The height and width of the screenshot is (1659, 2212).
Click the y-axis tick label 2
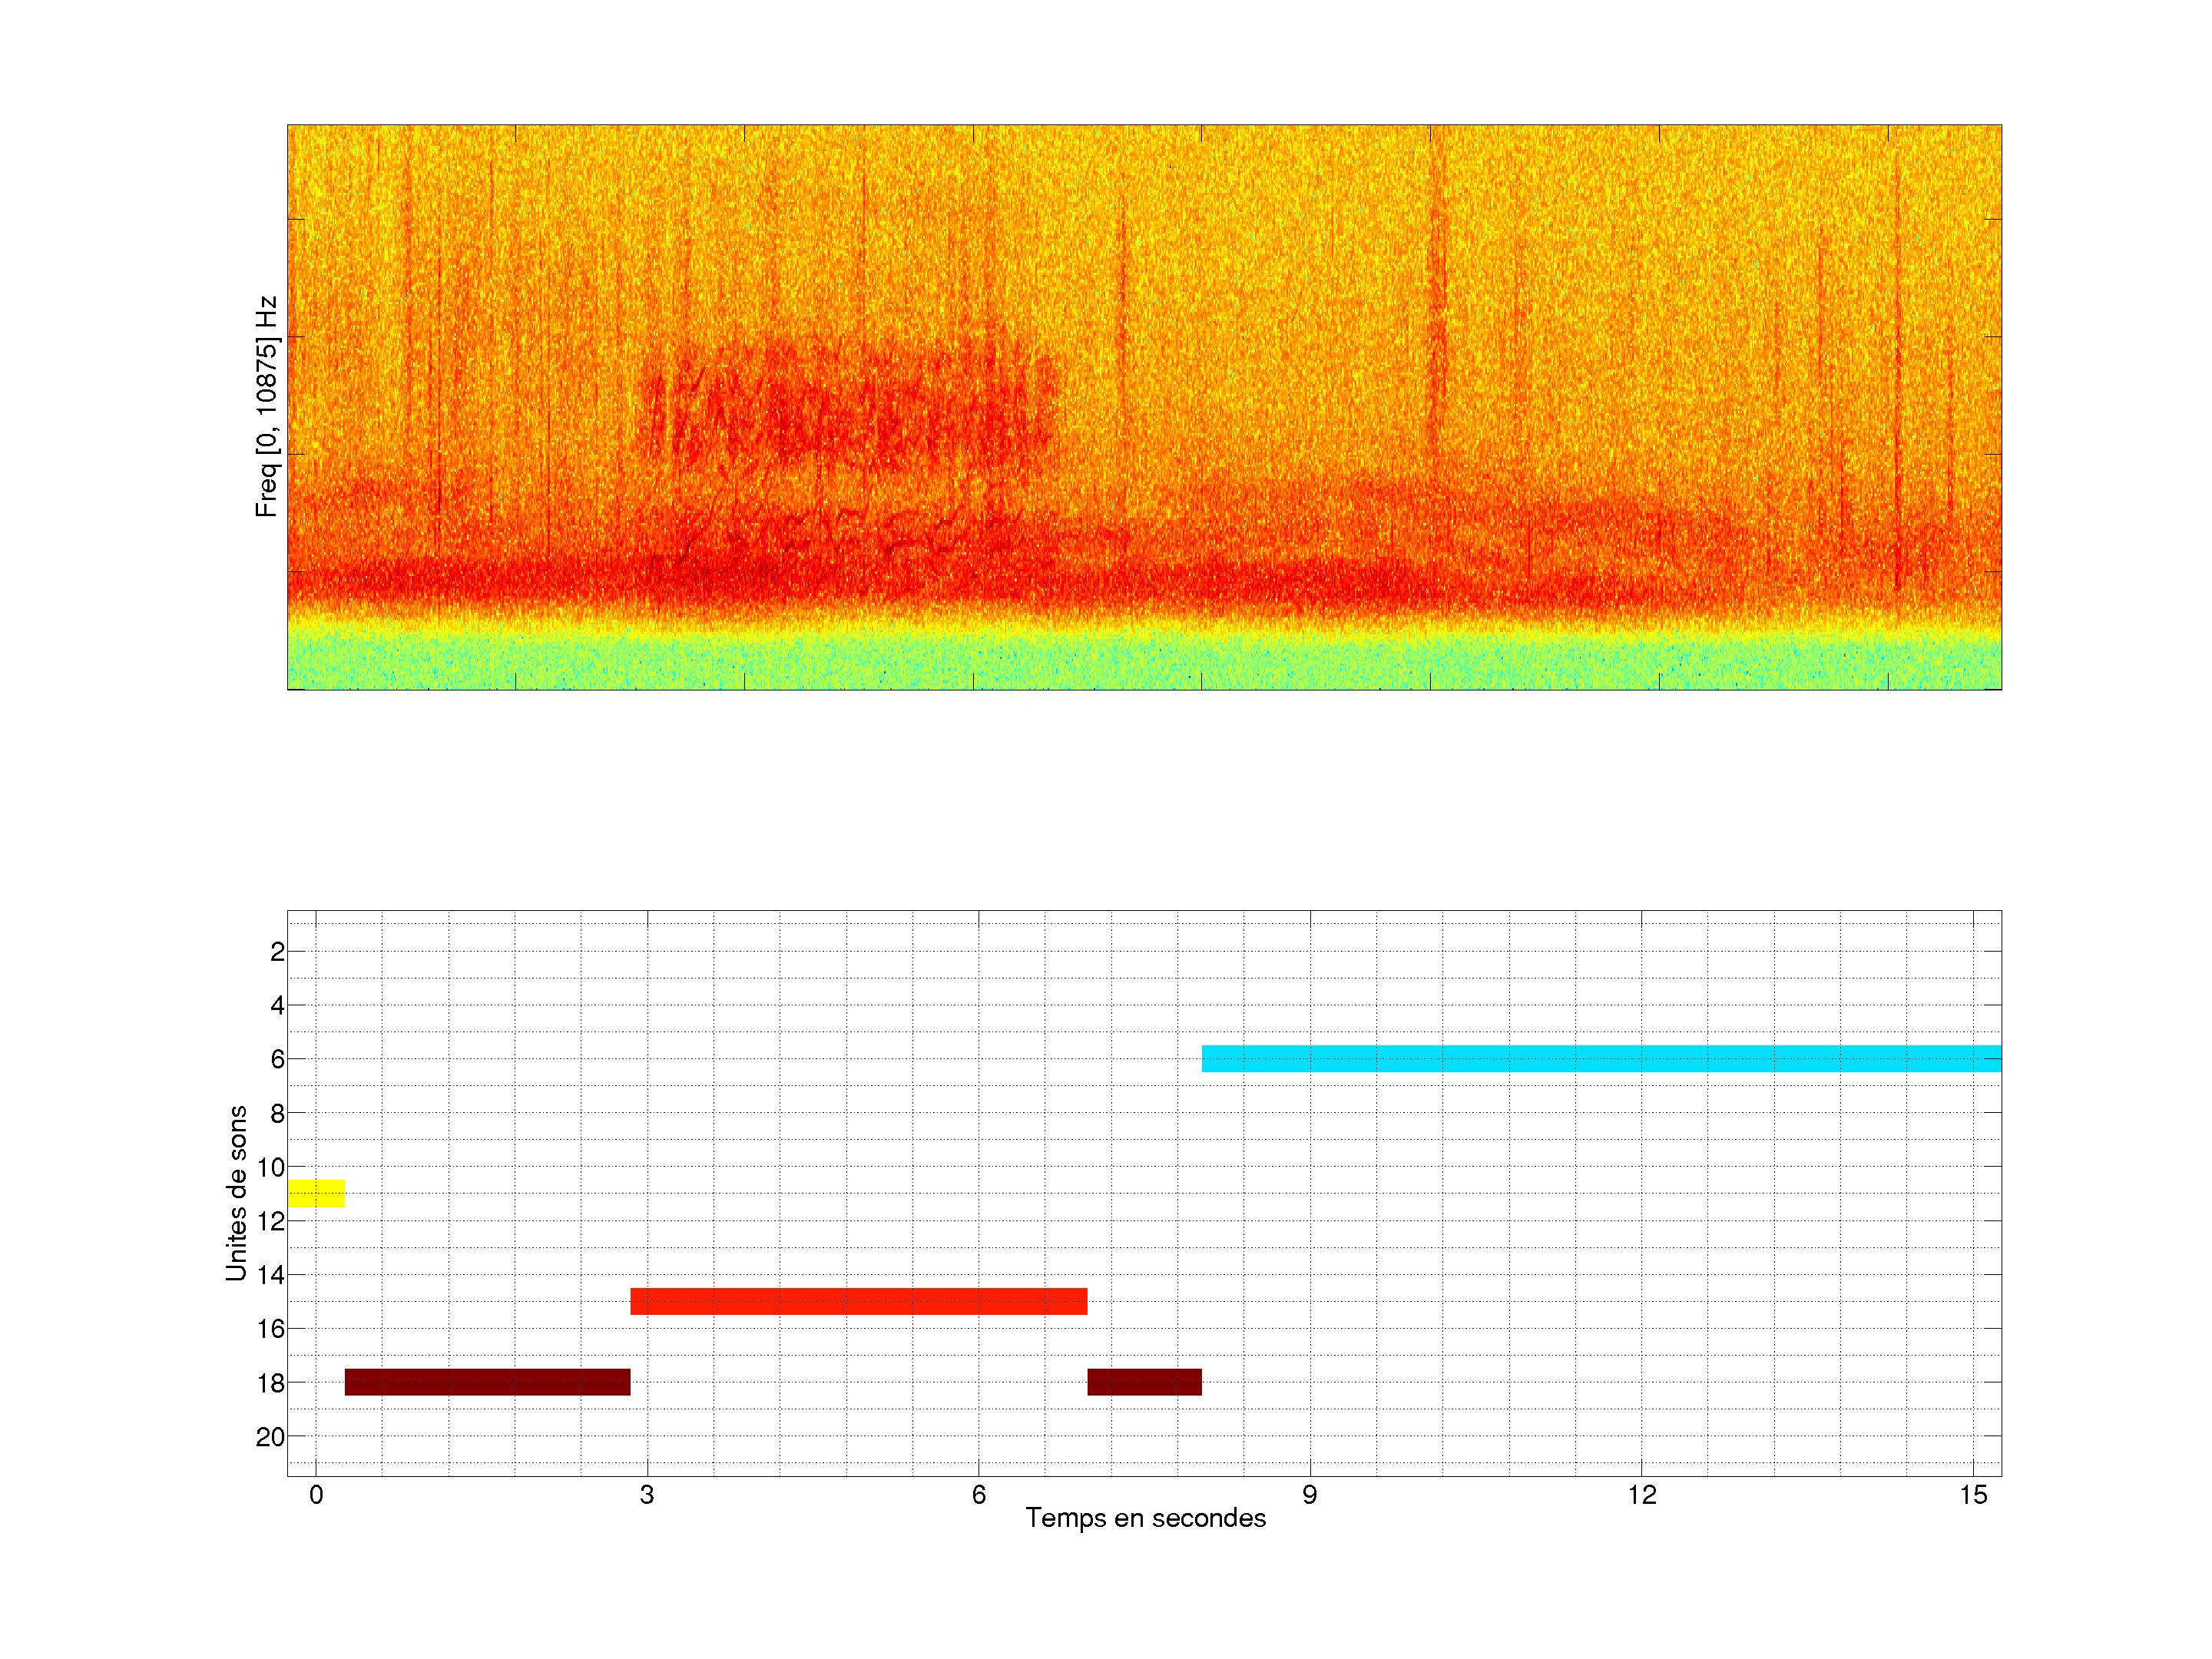point(277,952)
